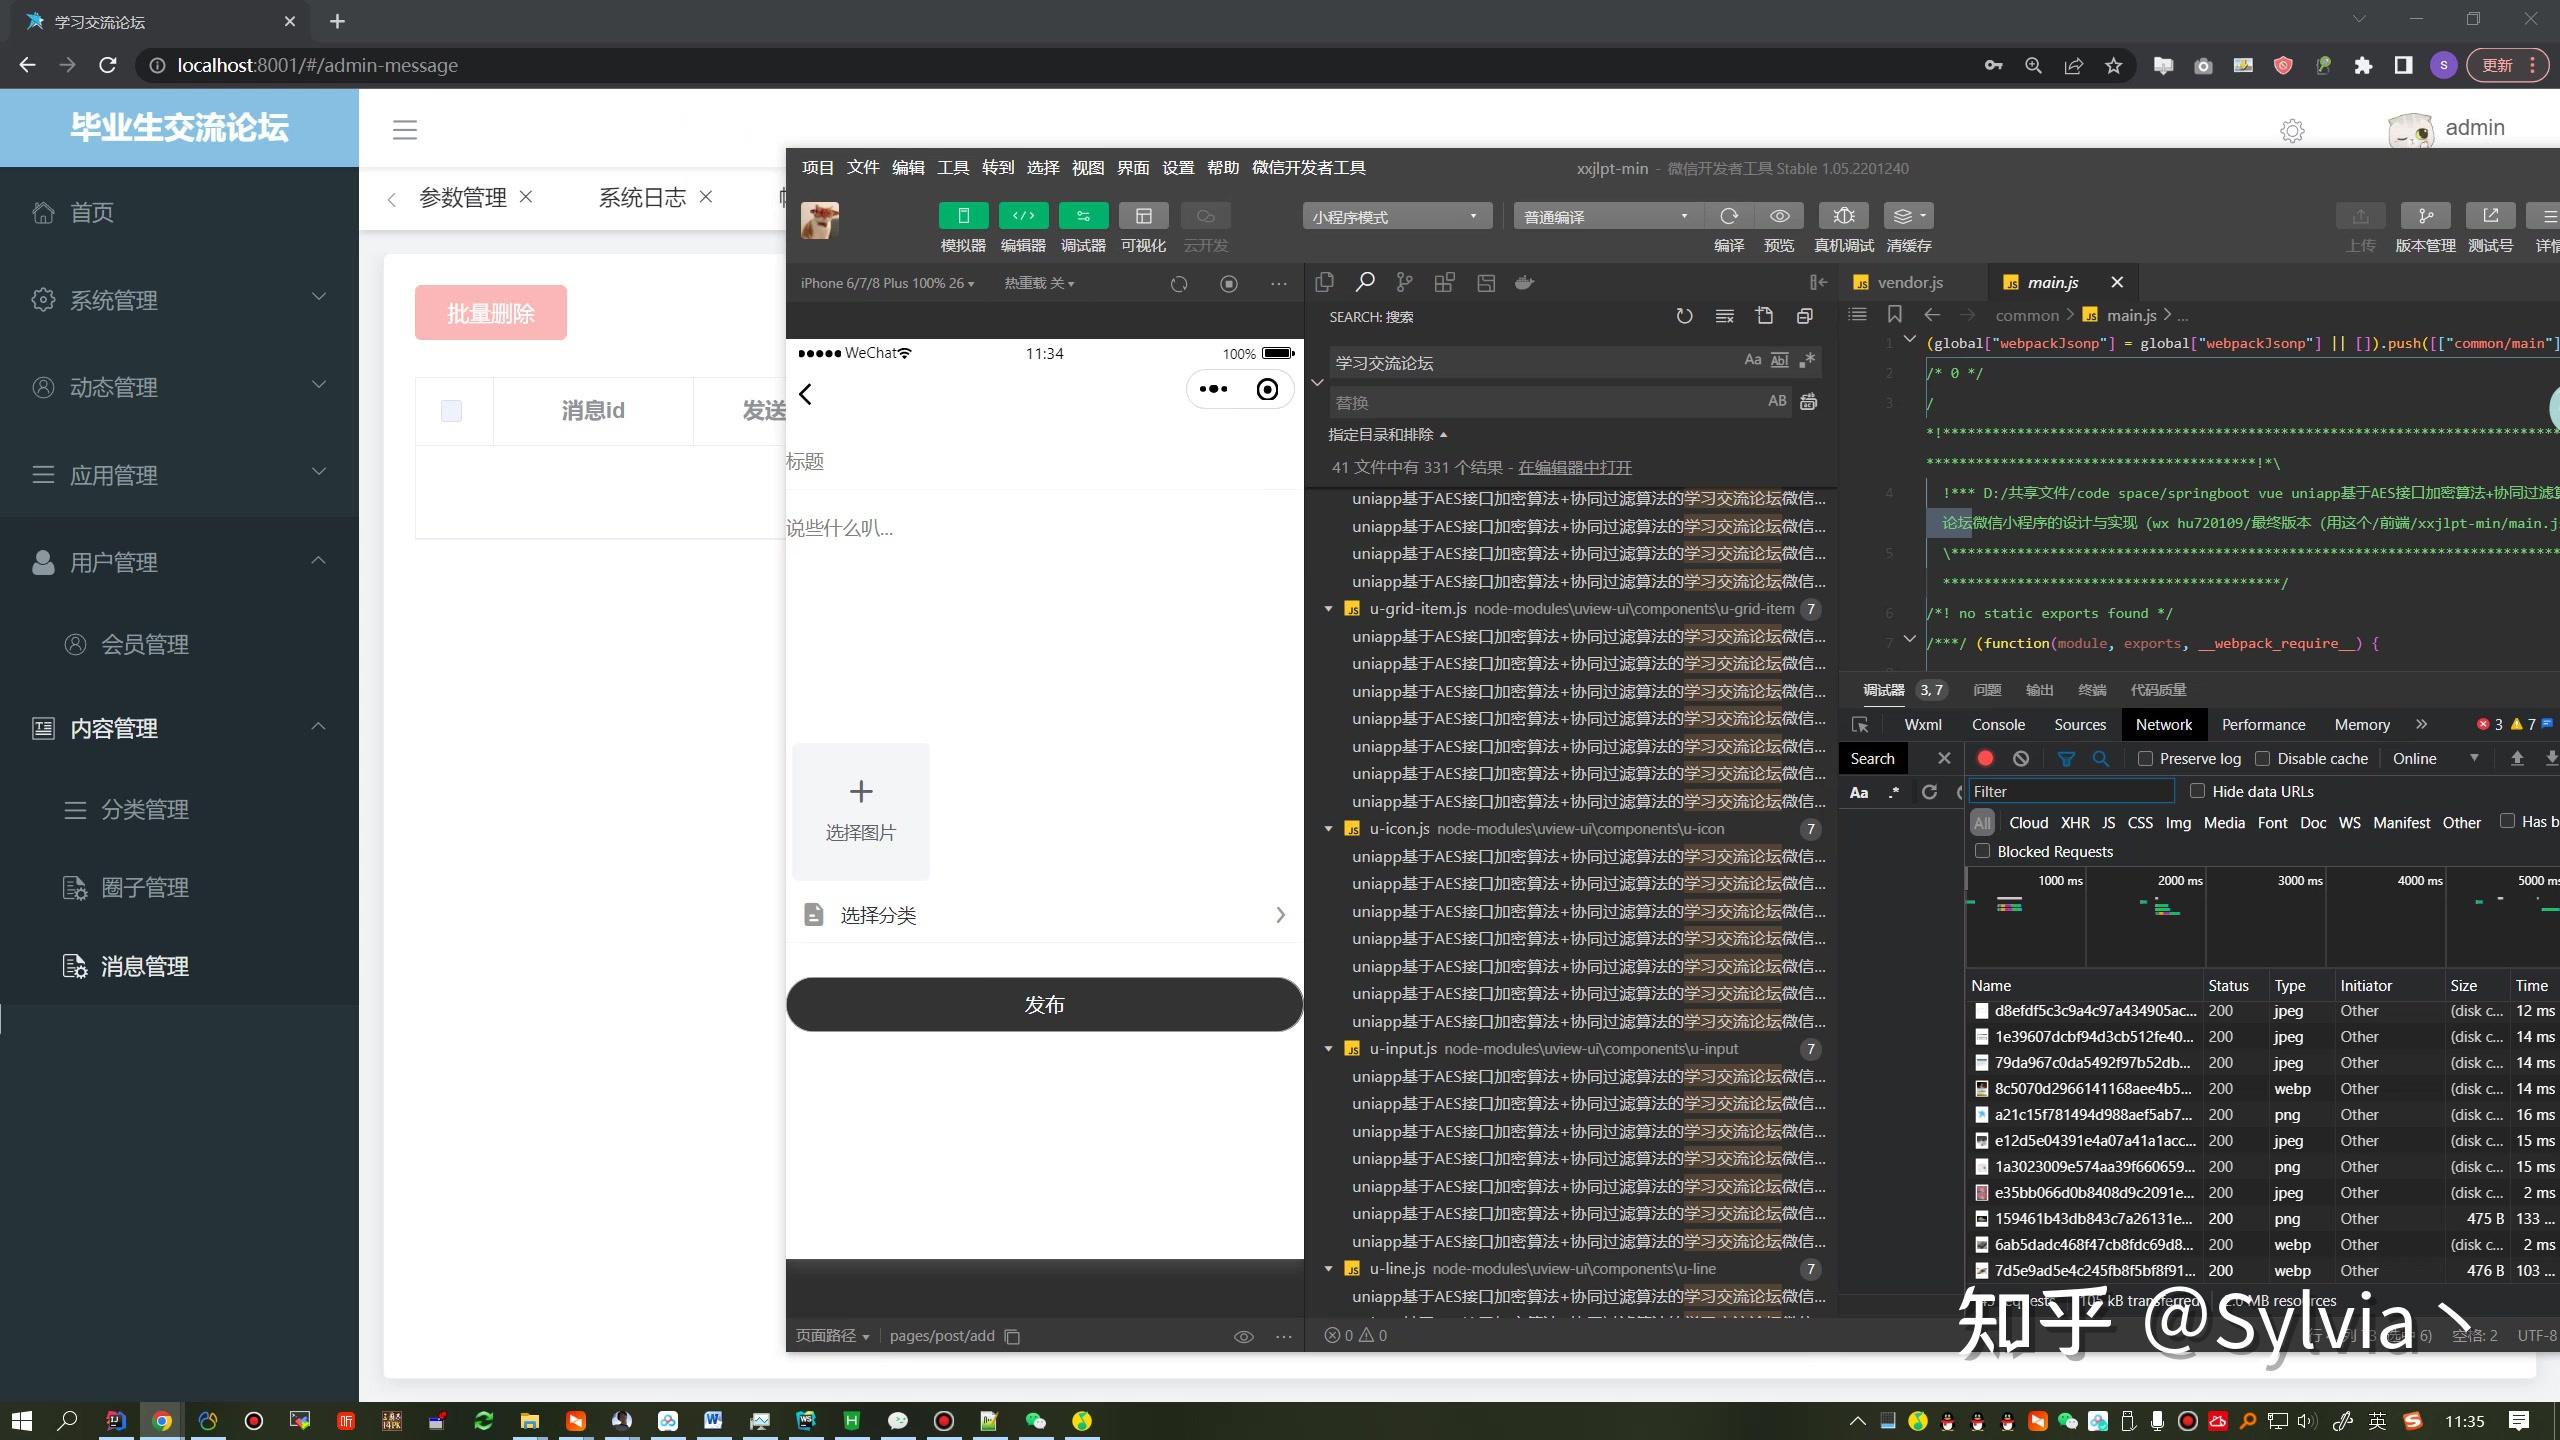Click the 发布 publish button

pyautogui.click(x=1044, y=1004)
